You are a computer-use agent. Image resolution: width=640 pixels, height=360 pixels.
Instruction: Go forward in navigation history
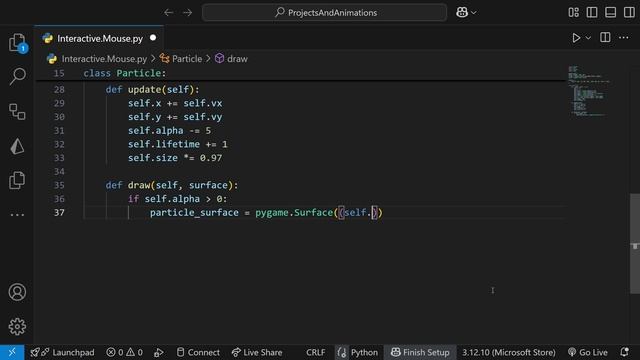pos(187,13)
